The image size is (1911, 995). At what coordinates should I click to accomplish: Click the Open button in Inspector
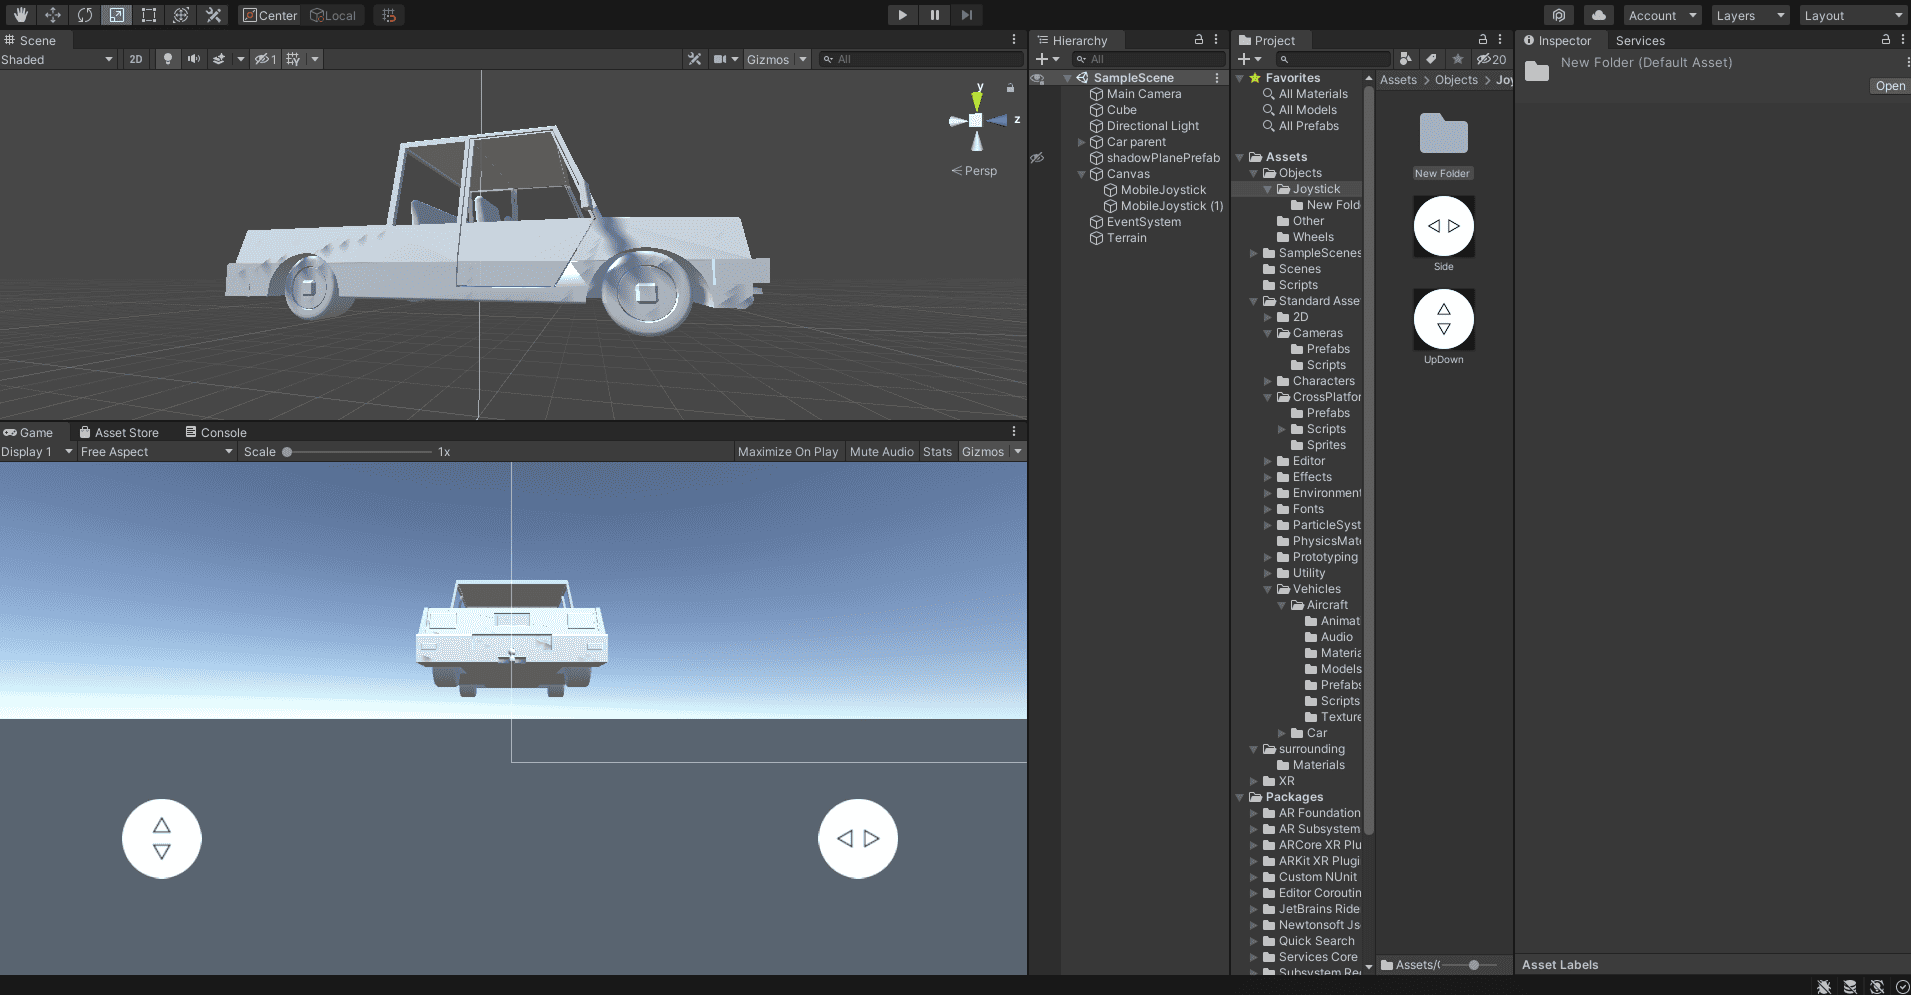click(1889, 86)
